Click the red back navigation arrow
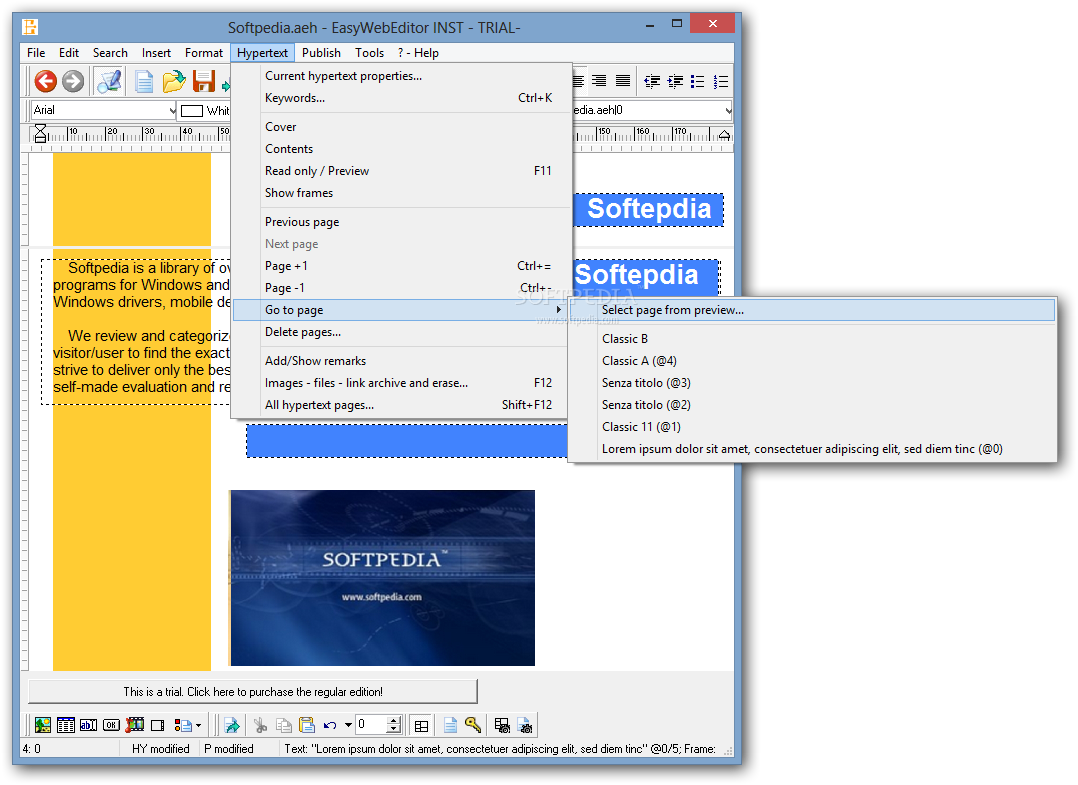Image resolution: width=1078 pixels, height=785 pixels. (x=45, y=81)
